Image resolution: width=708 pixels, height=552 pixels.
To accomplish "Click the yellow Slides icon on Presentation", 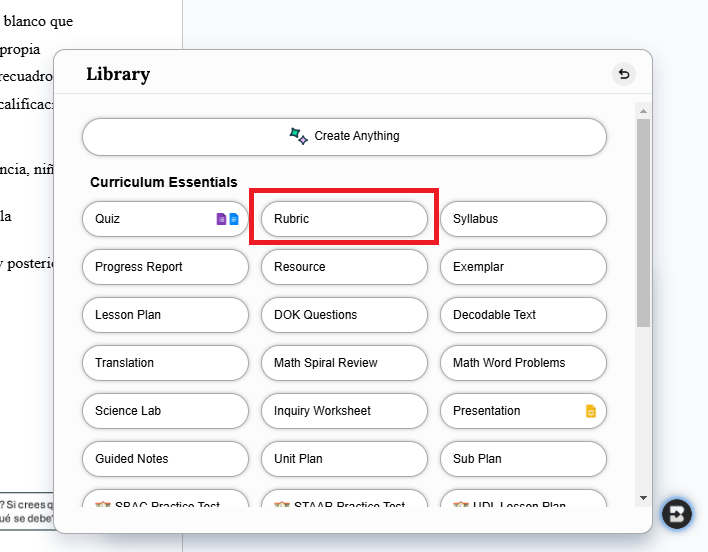I will (x=591, y=411).
